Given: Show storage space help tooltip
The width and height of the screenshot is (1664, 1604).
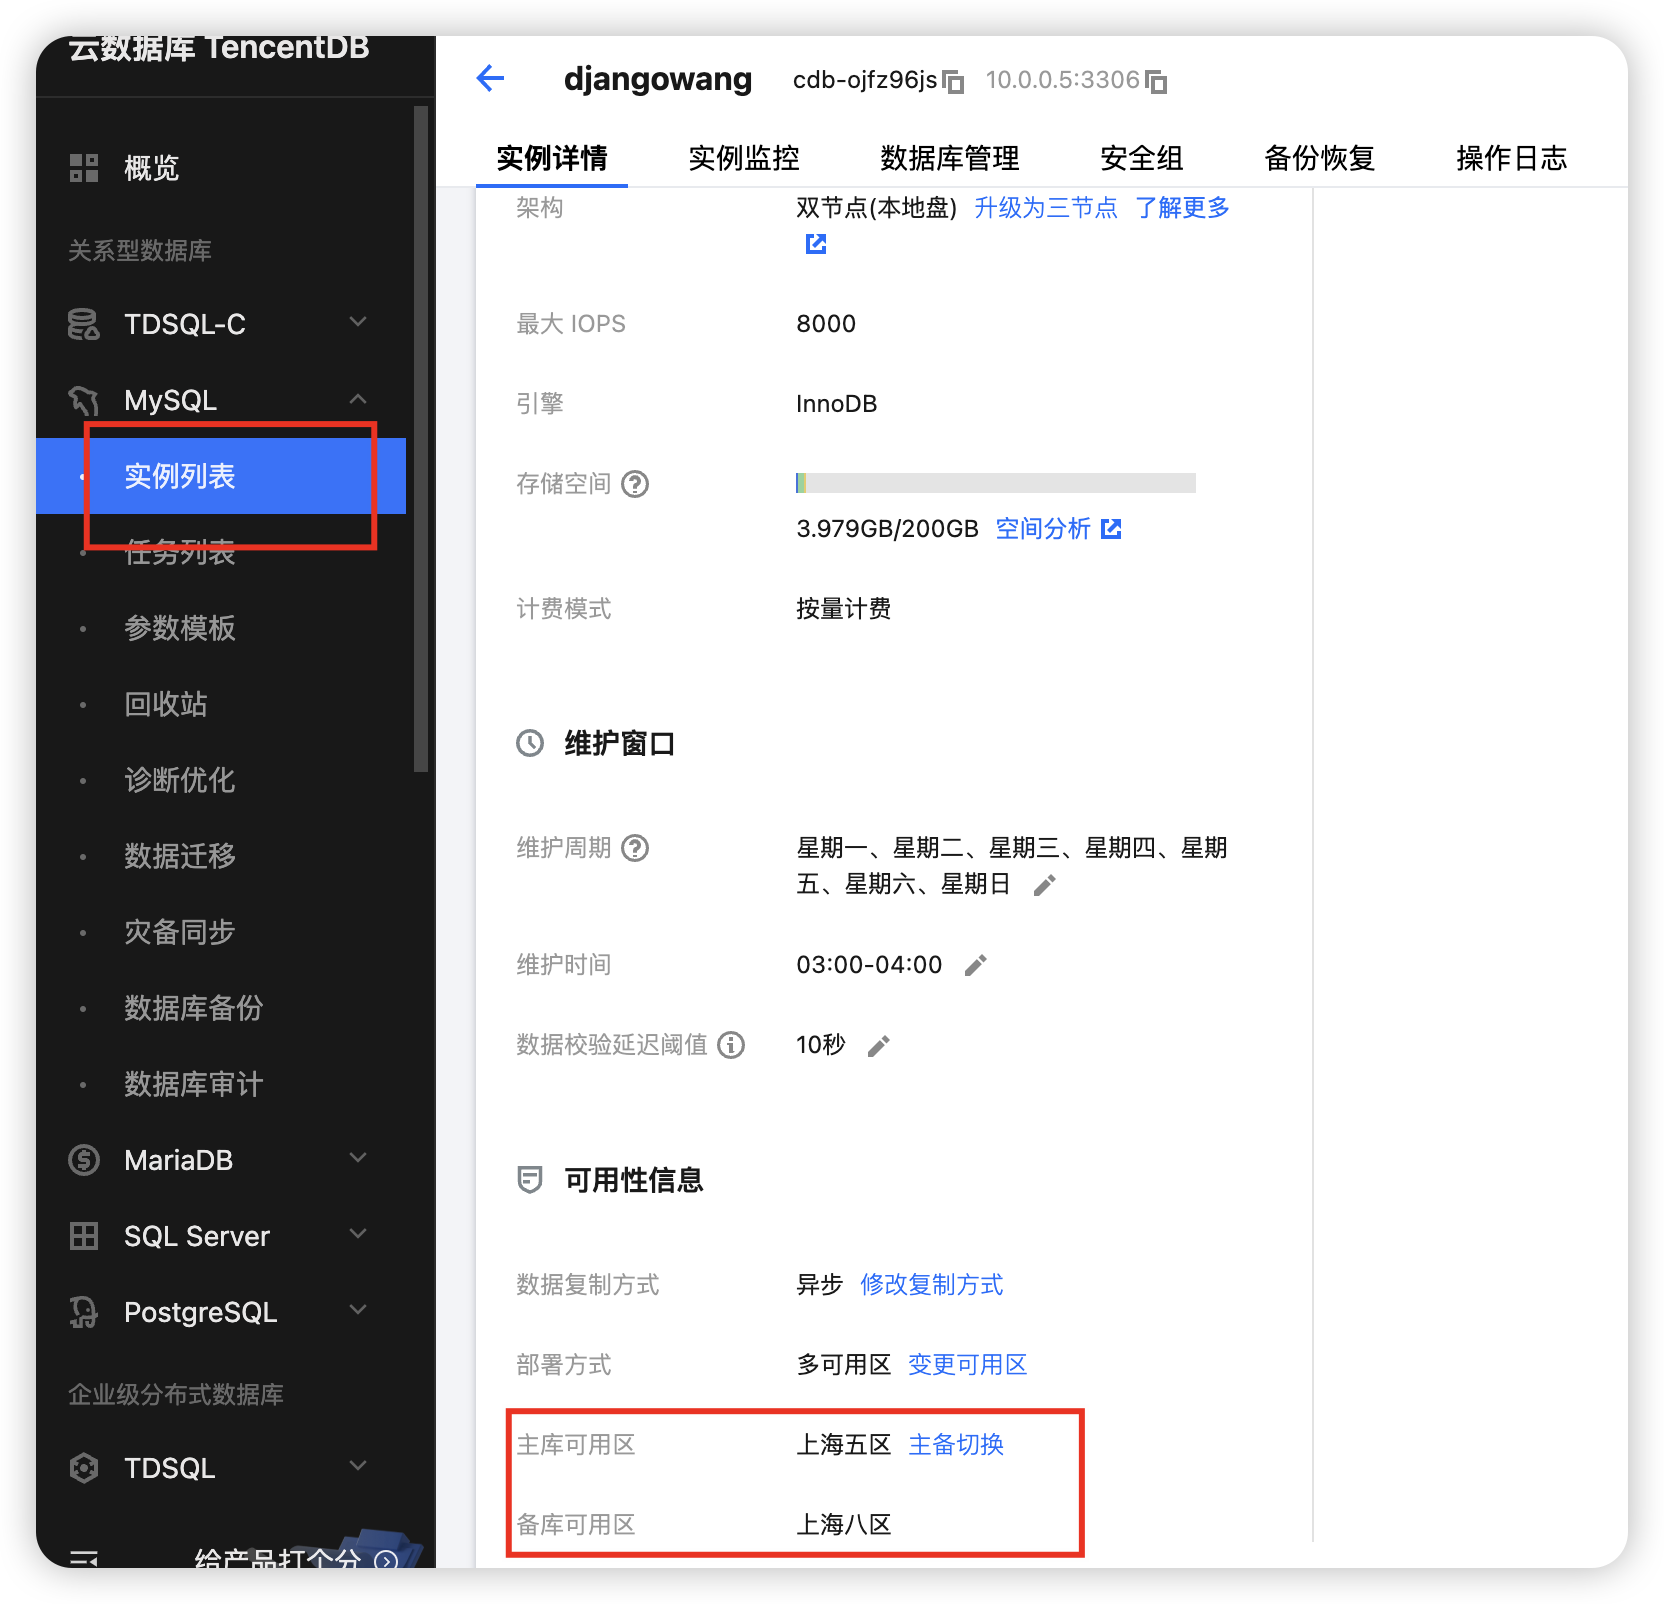Looking at the screenshot, I should 635,484.
